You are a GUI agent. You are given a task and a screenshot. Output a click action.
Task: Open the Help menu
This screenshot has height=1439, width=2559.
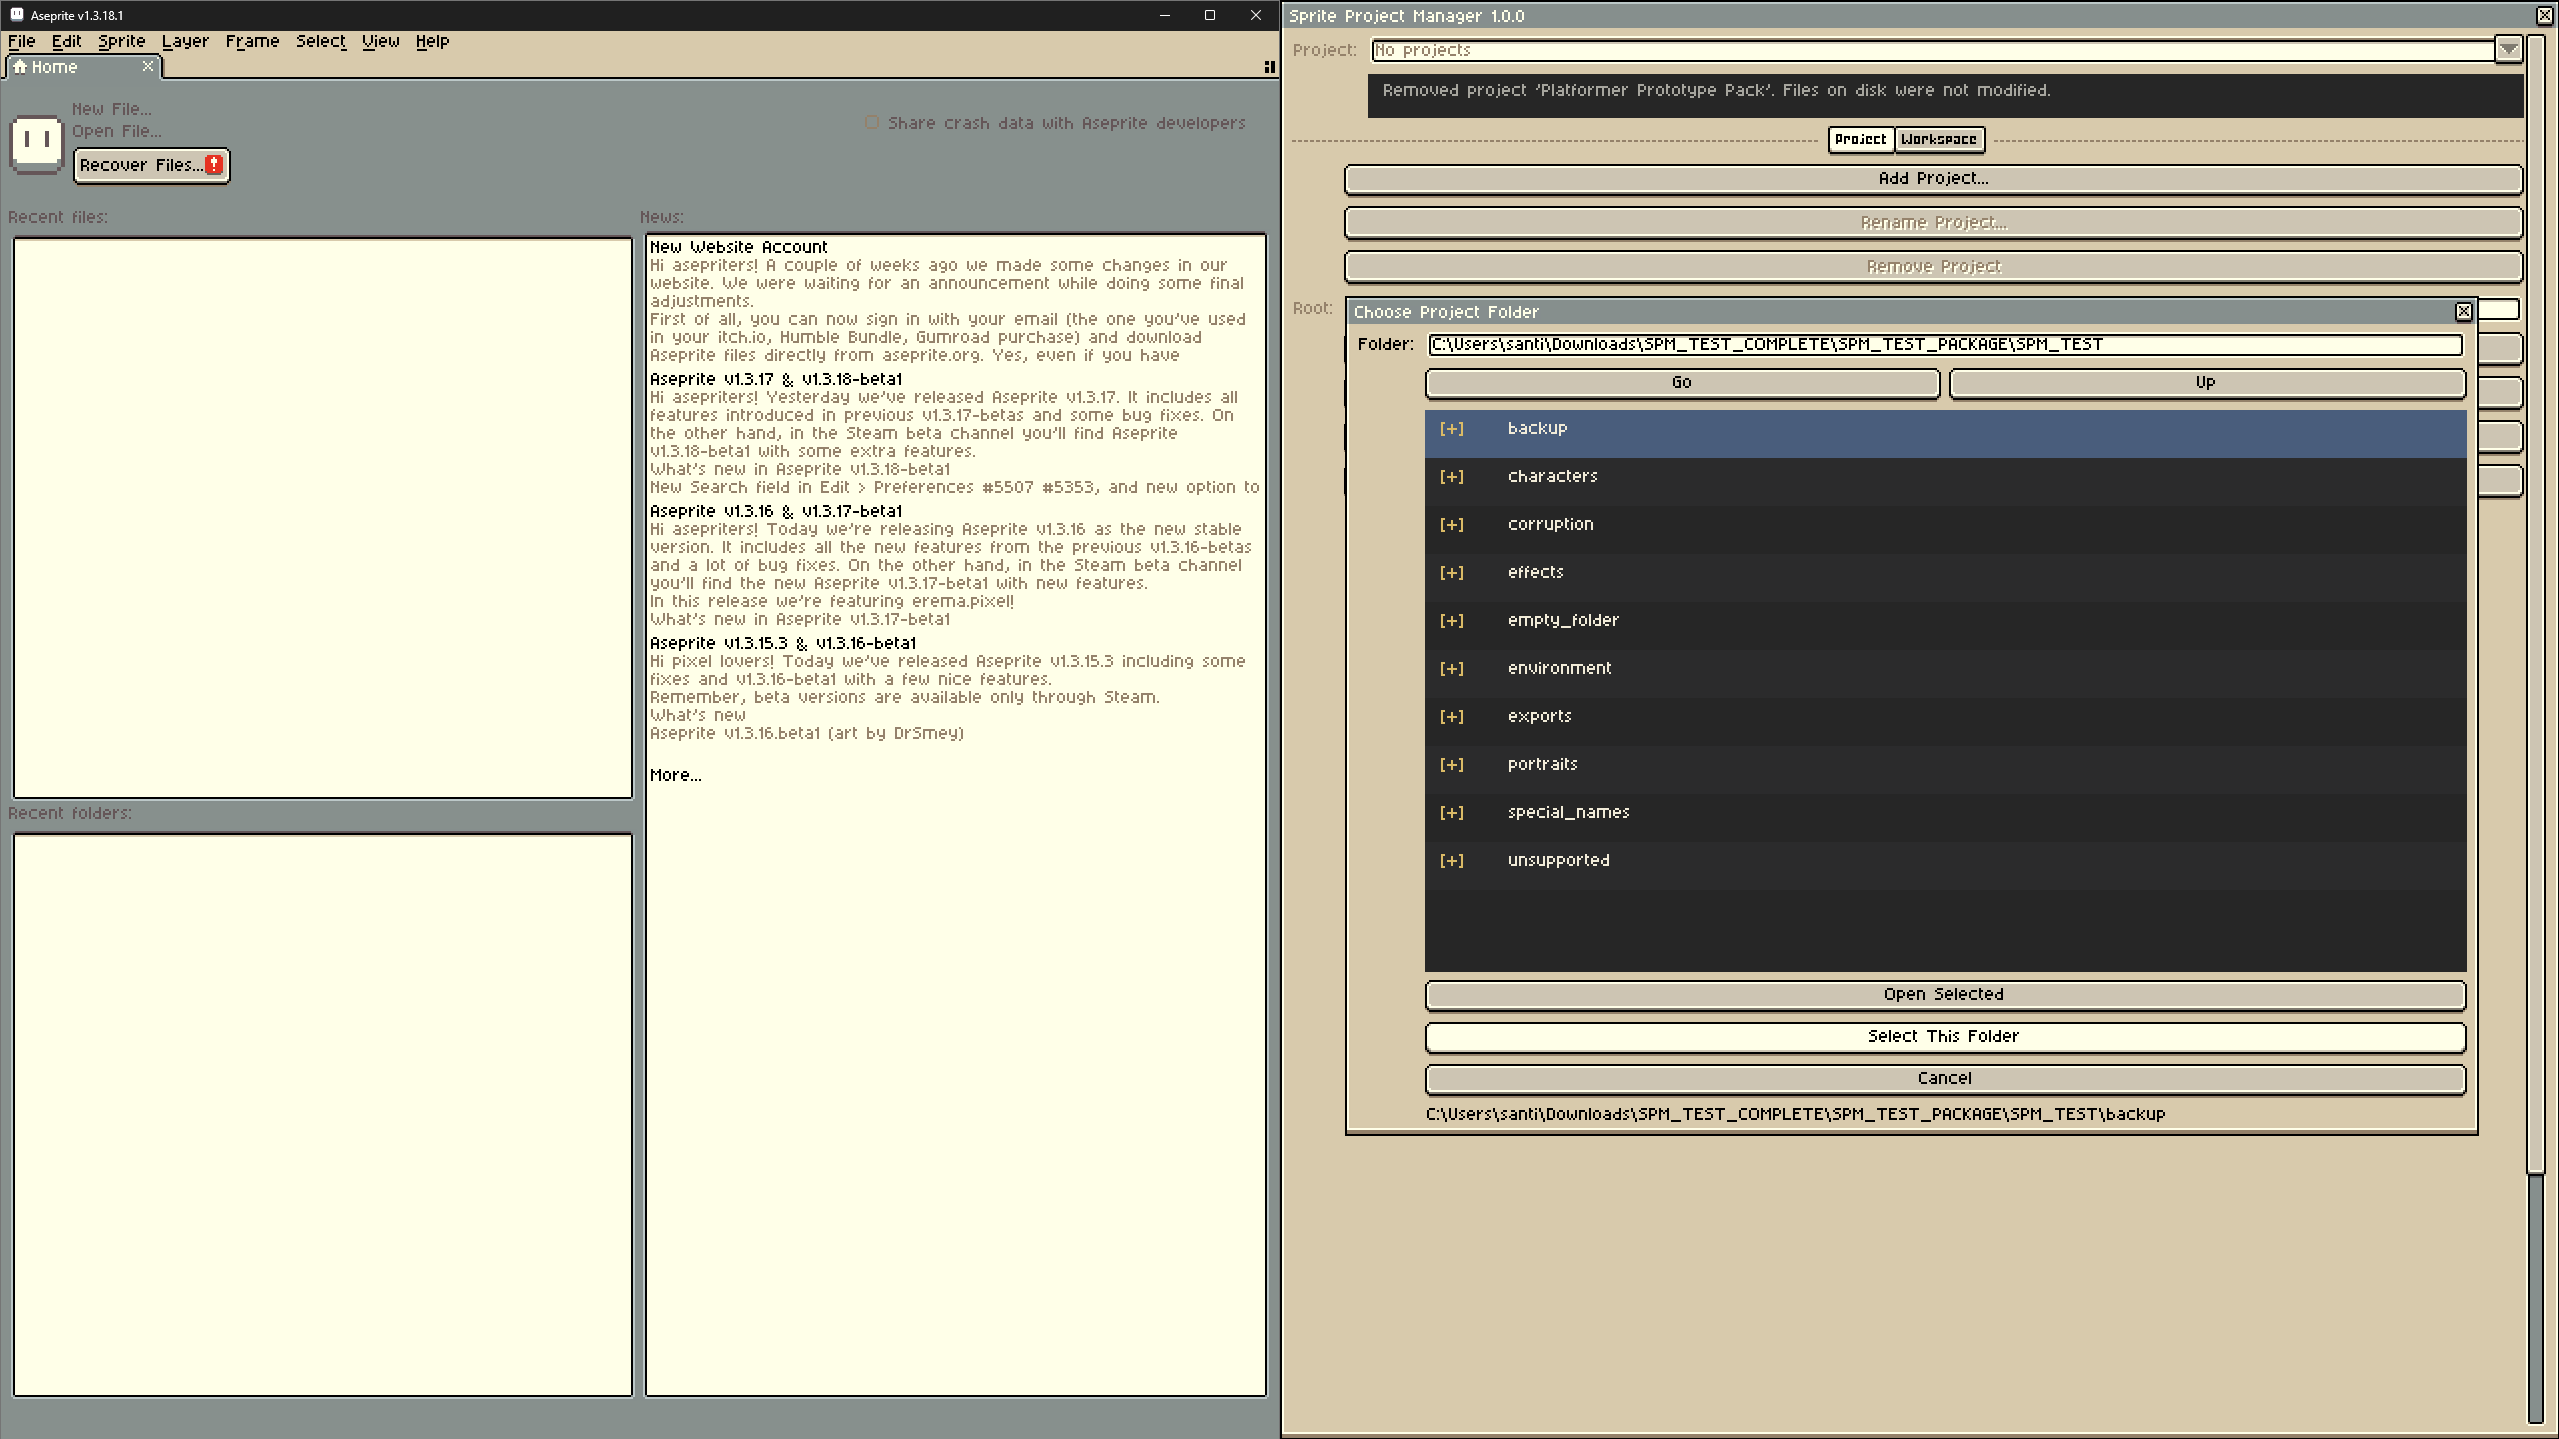[x=432, y=41]
